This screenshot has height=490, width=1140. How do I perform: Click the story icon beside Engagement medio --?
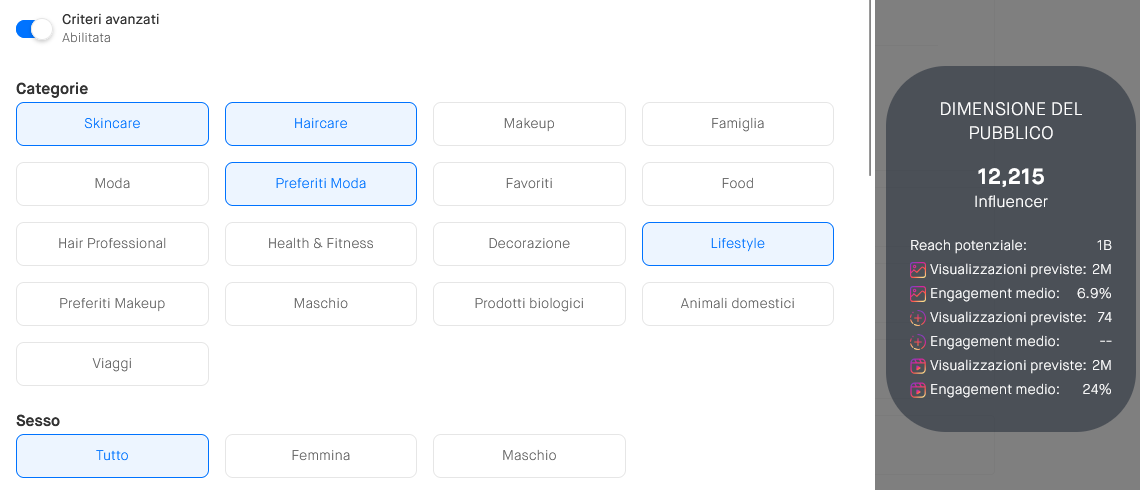tap(918, 342)
